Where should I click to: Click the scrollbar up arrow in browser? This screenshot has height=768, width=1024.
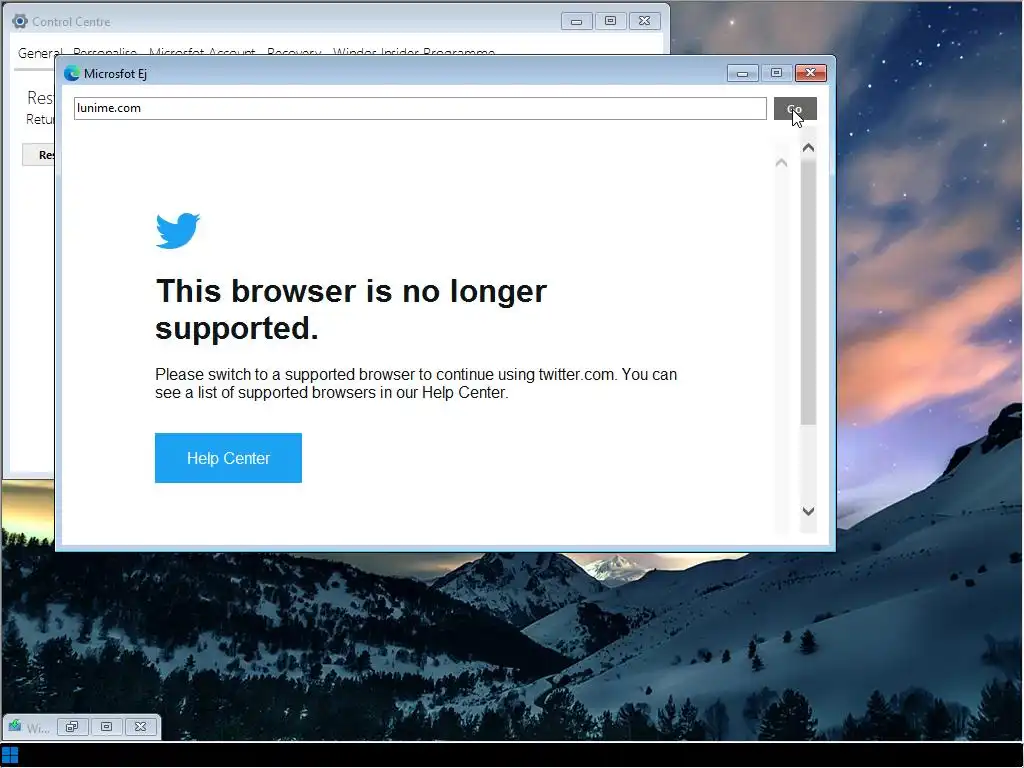point(808,148)
